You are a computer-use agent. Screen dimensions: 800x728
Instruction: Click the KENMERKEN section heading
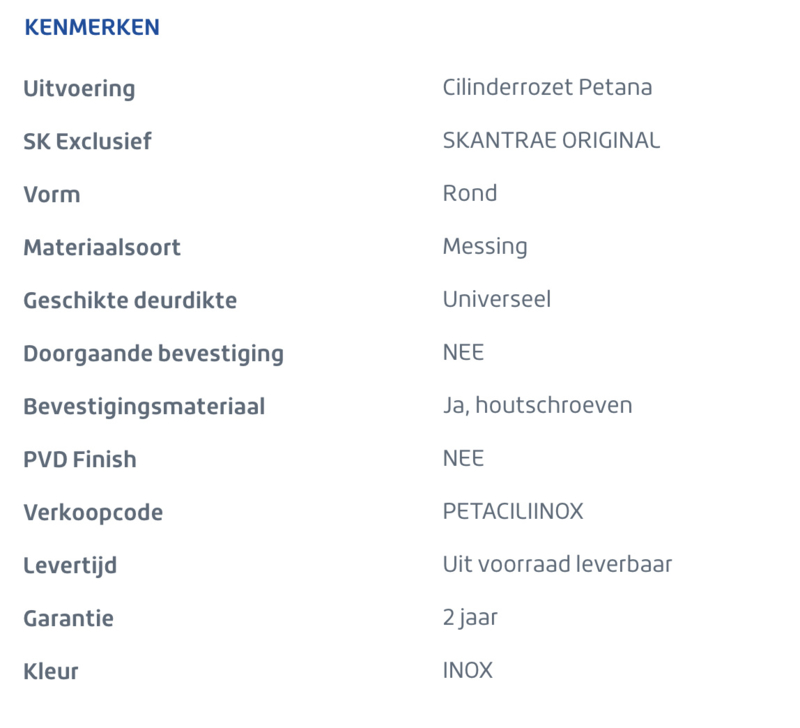point(92,27)
